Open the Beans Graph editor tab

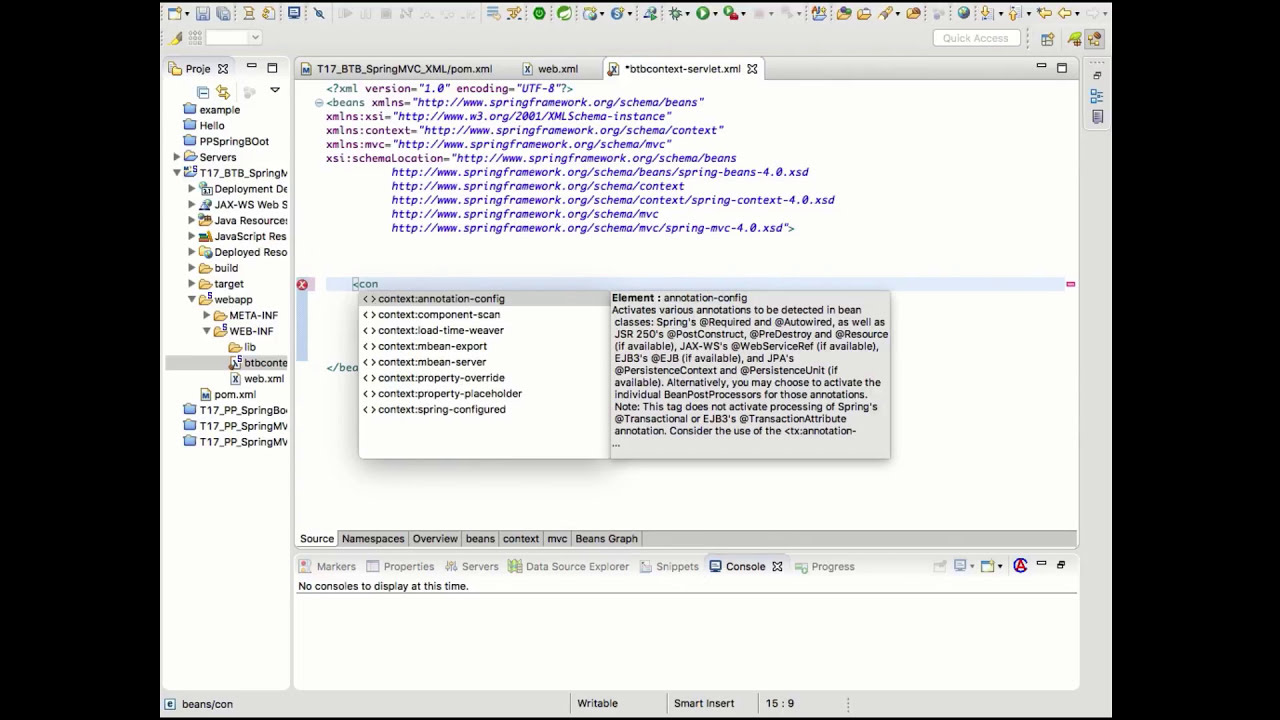606,539
